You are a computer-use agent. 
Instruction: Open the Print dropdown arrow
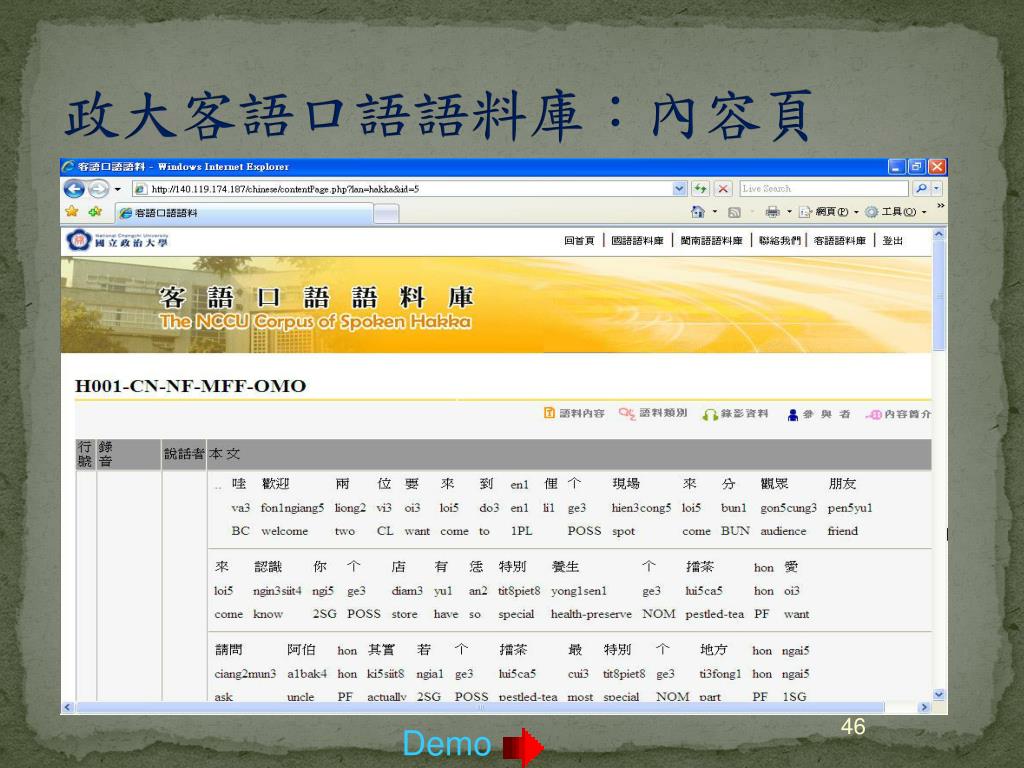(x=789, y=212)
